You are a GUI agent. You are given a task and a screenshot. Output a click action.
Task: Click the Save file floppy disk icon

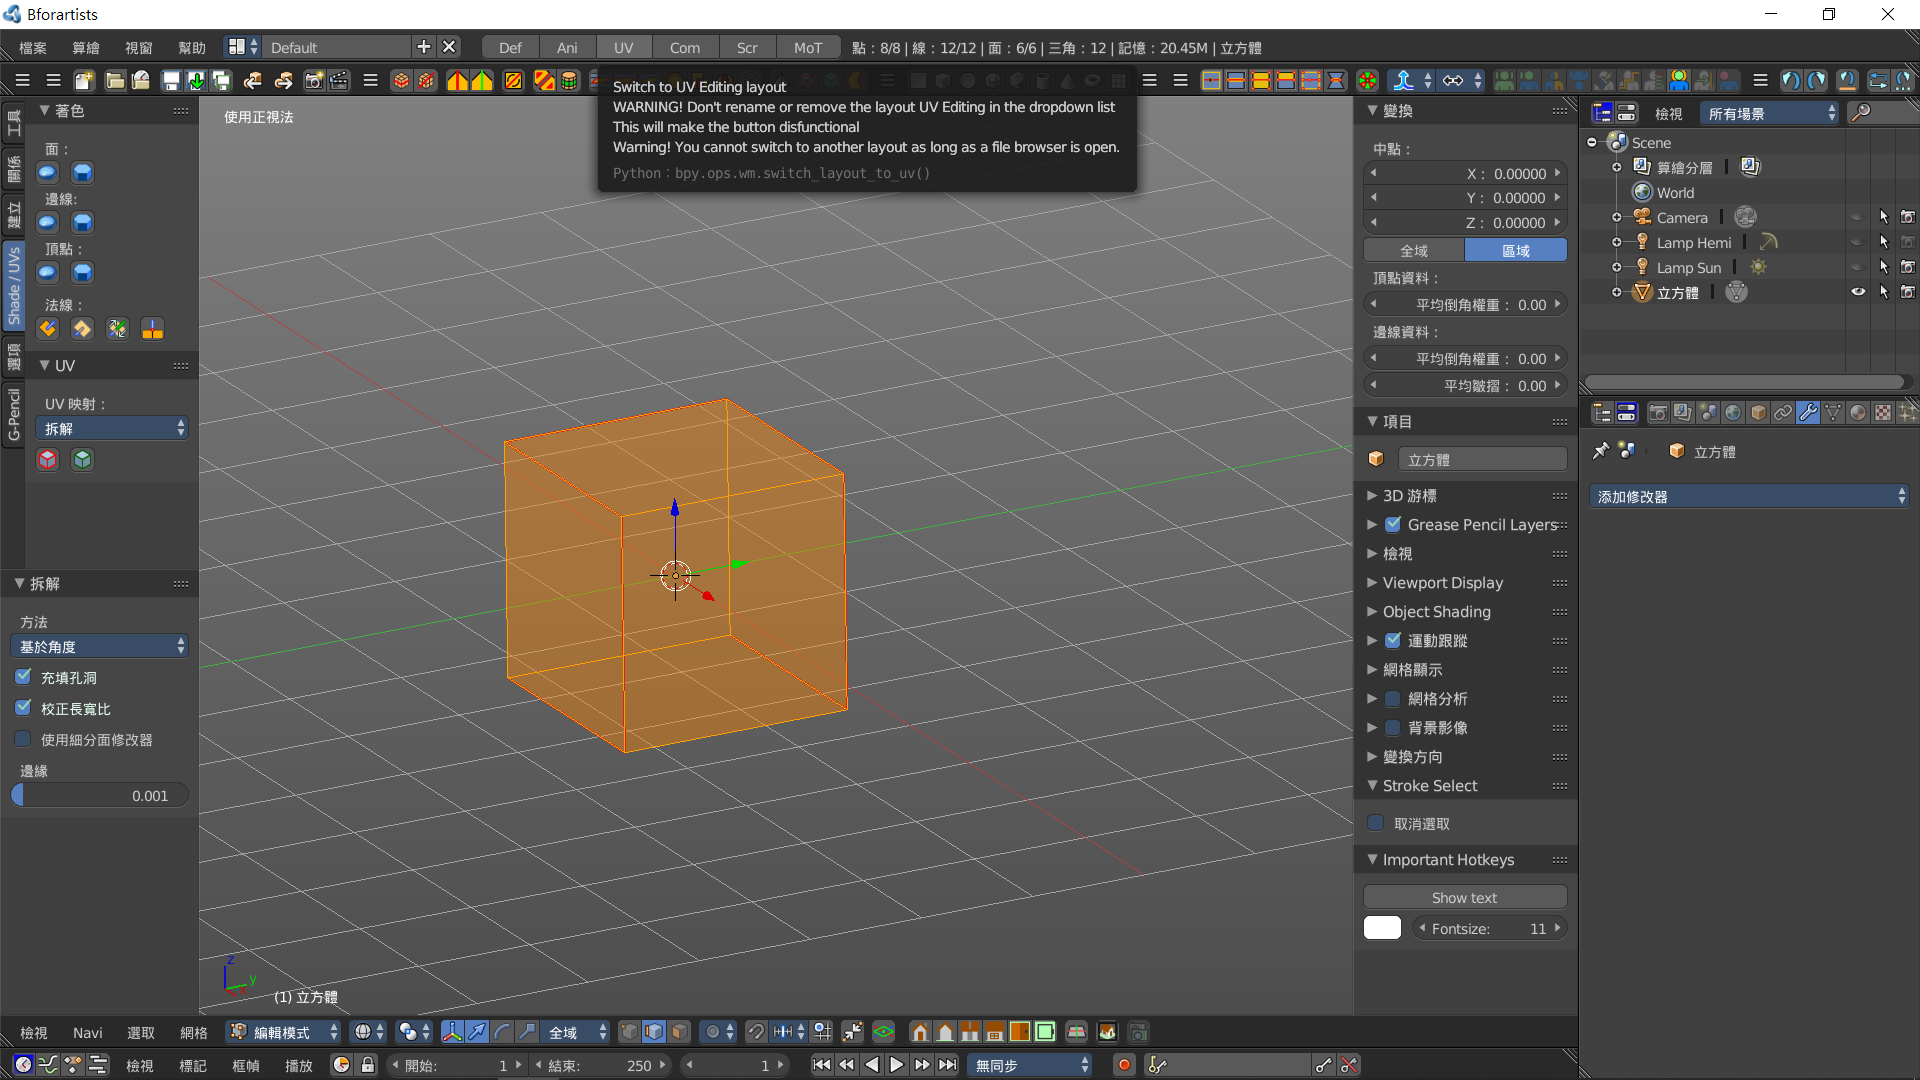tap(171, 81)
